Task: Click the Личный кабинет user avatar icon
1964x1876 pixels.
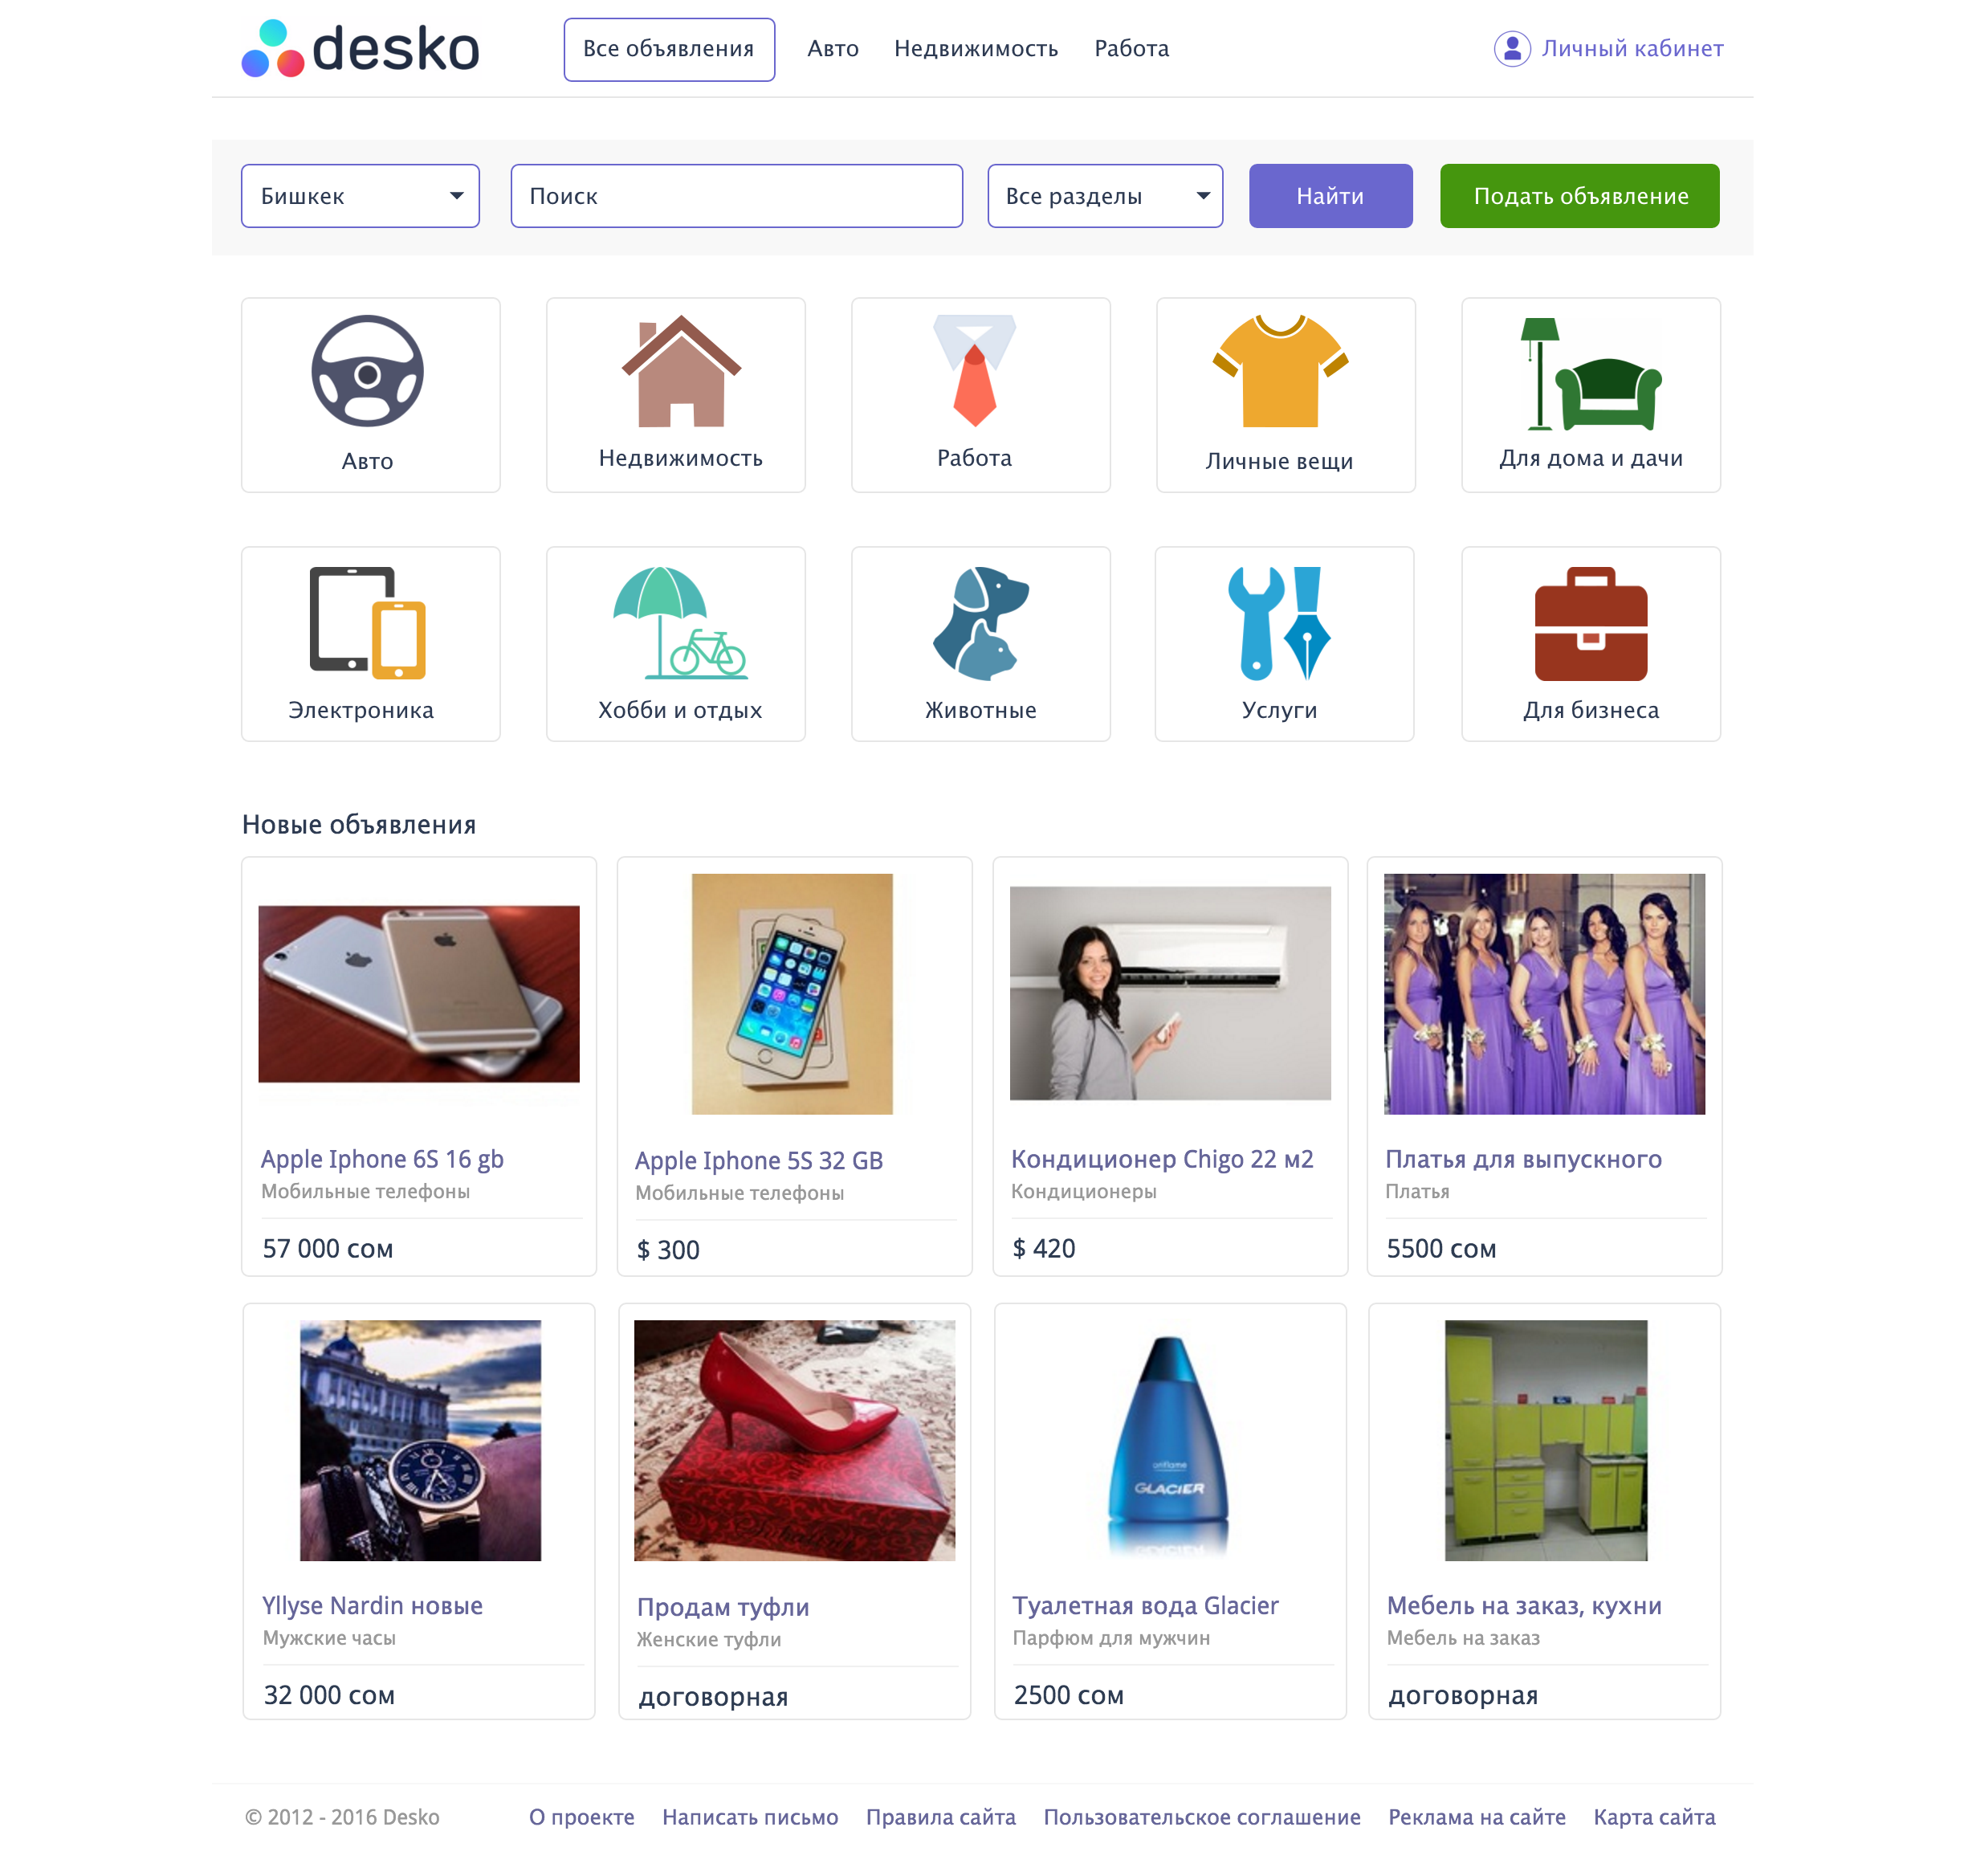Action: [1511, 48]
